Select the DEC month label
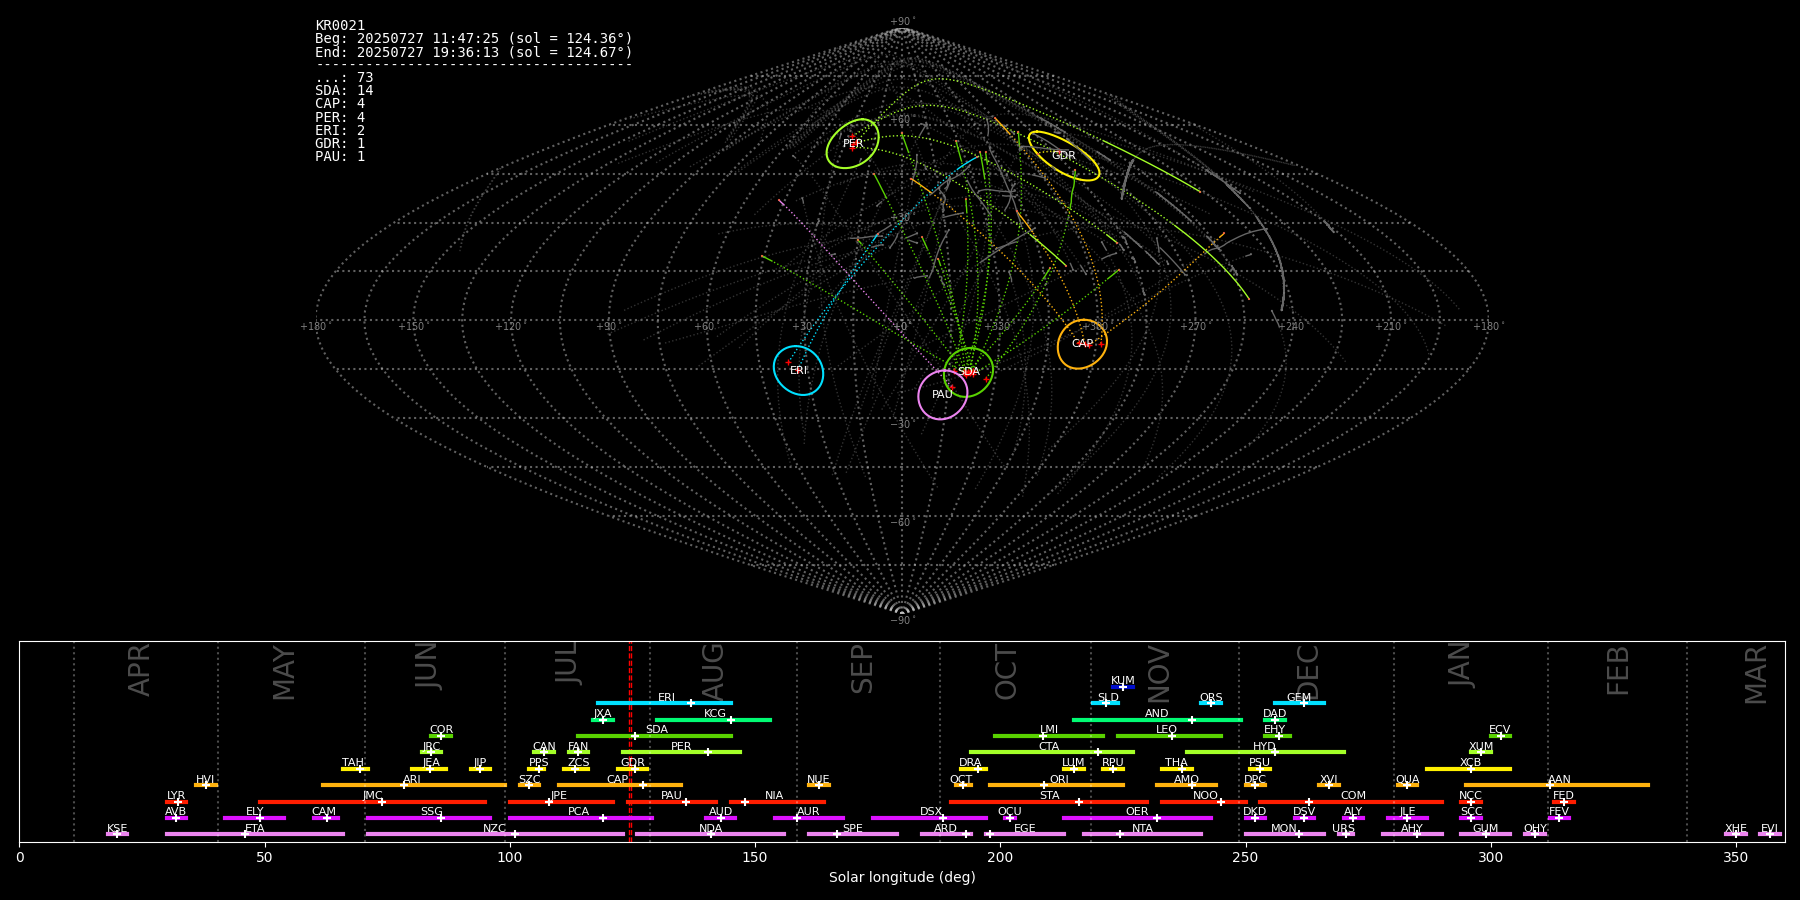1800x900 pixels. 1308,673
